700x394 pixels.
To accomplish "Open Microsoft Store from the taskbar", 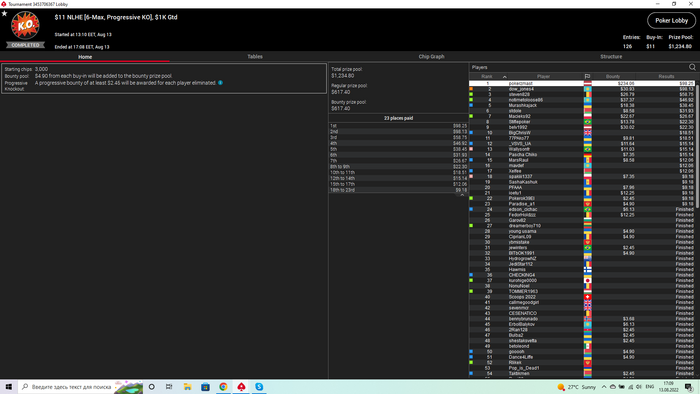I will [205, 387].
